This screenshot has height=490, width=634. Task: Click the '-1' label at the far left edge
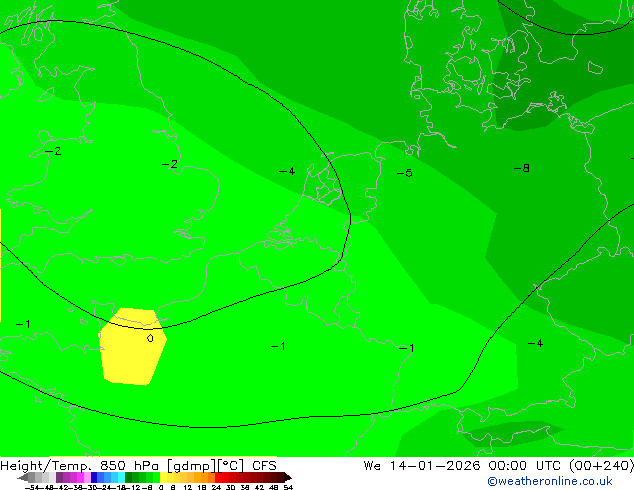coord(23,324)
